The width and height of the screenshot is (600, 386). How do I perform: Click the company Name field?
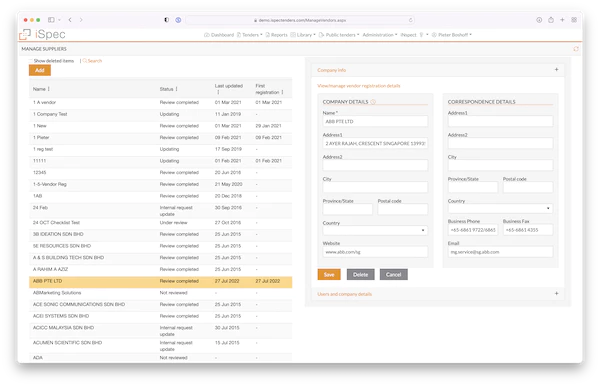click(375, 121)
